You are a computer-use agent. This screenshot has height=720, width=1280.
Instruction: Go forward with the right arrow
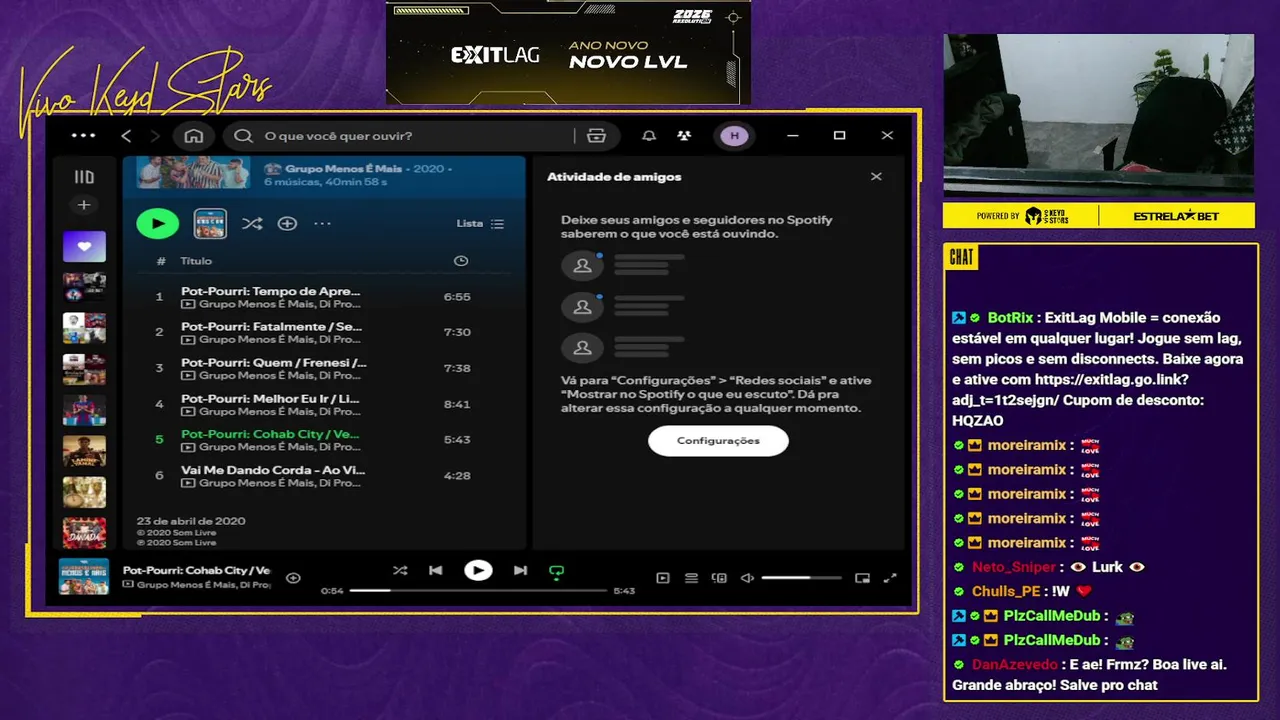coord(155,136)
